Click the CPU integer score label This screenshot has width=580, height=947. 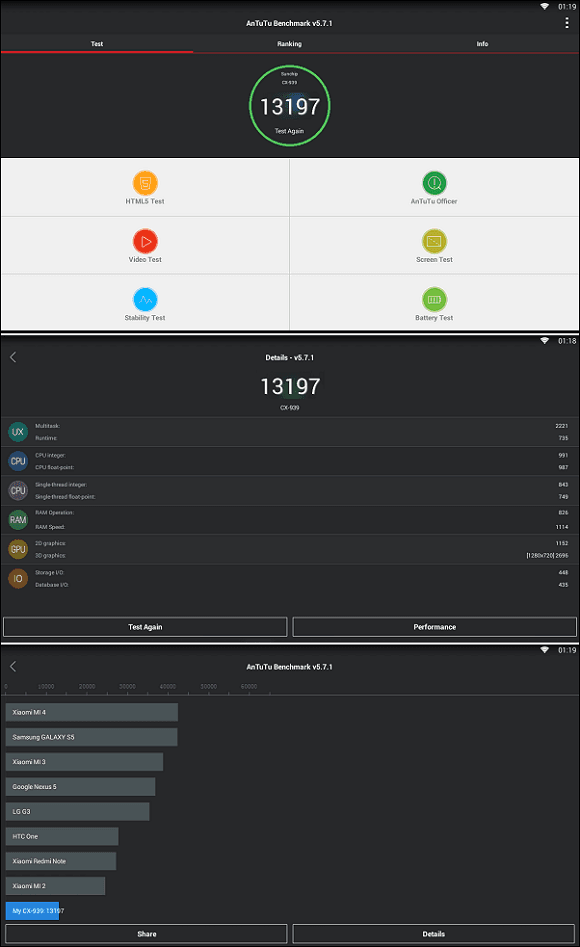click(x=50, y=455)
